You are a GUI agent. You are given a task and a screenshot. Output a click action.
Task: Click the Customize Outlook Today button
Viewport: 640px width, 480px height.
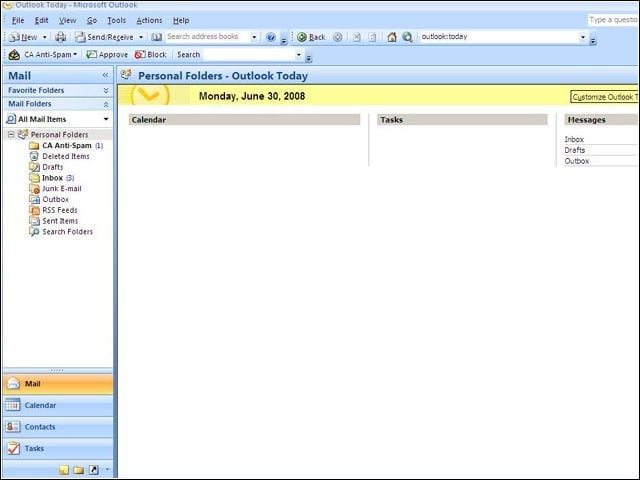pos(604,97)
